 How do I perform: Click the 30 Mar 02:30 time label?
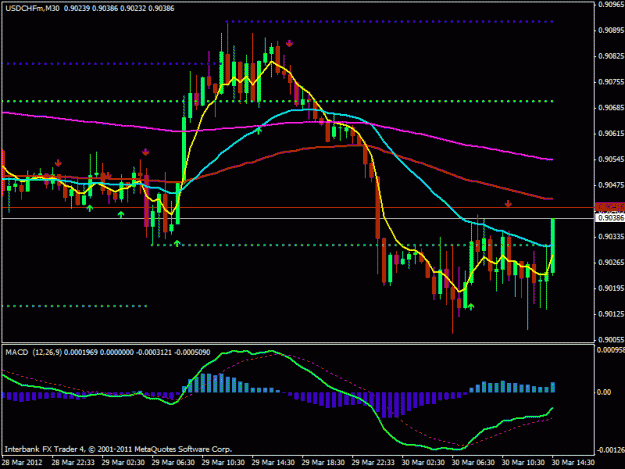423,463
